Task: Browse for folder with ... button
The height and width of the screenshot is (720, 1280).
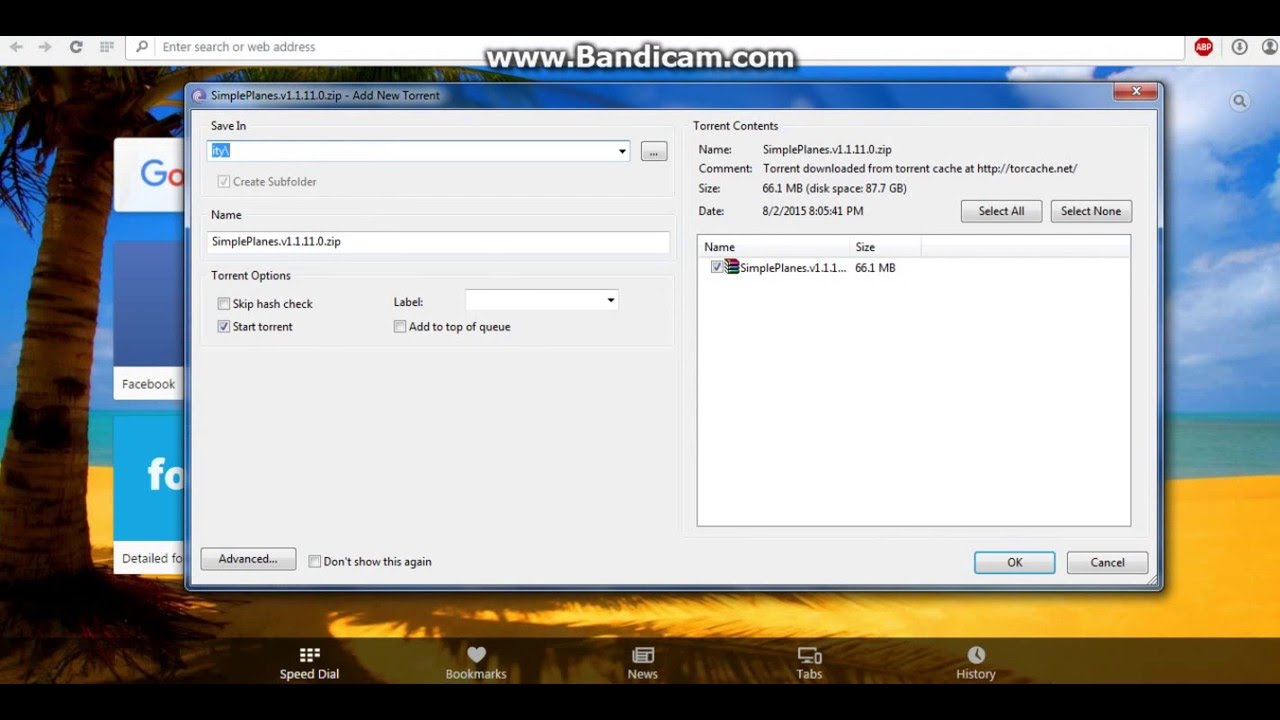Action: [x=654, y=151]
